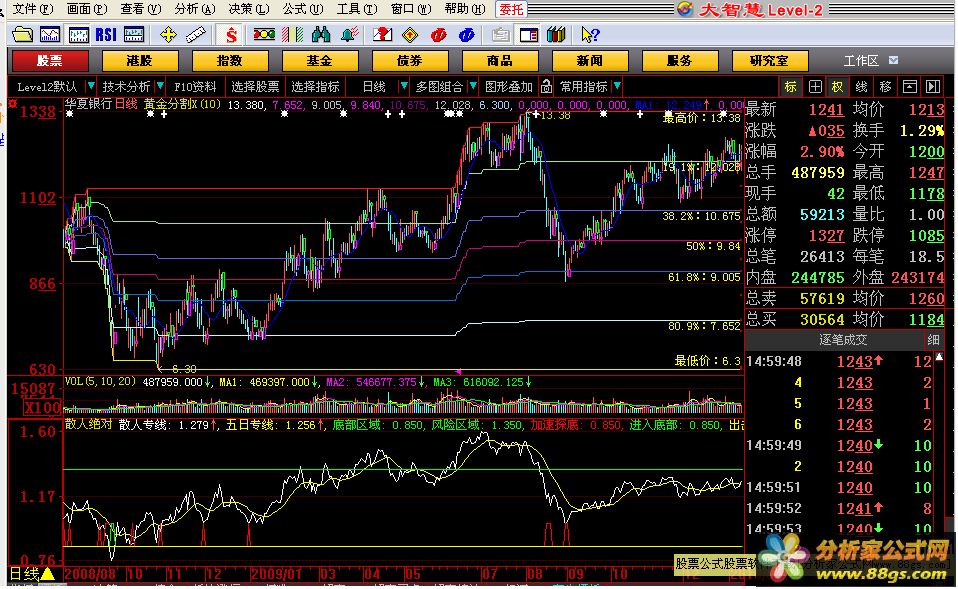
Task: Toggle the 委托 button in title bar
Action: point(511,9)
